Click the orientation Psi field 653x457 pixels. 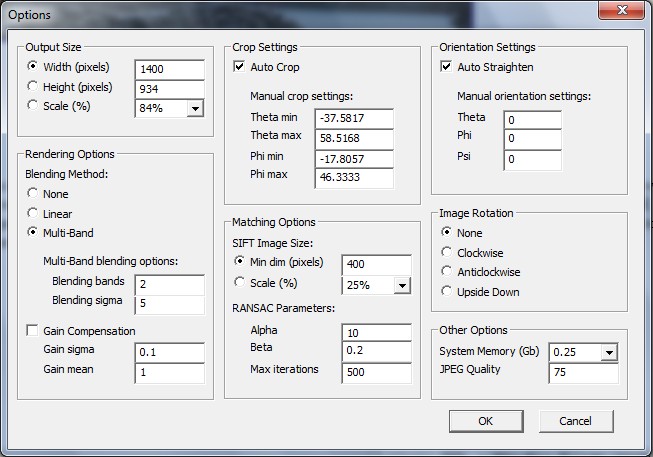tap(533, 160)
